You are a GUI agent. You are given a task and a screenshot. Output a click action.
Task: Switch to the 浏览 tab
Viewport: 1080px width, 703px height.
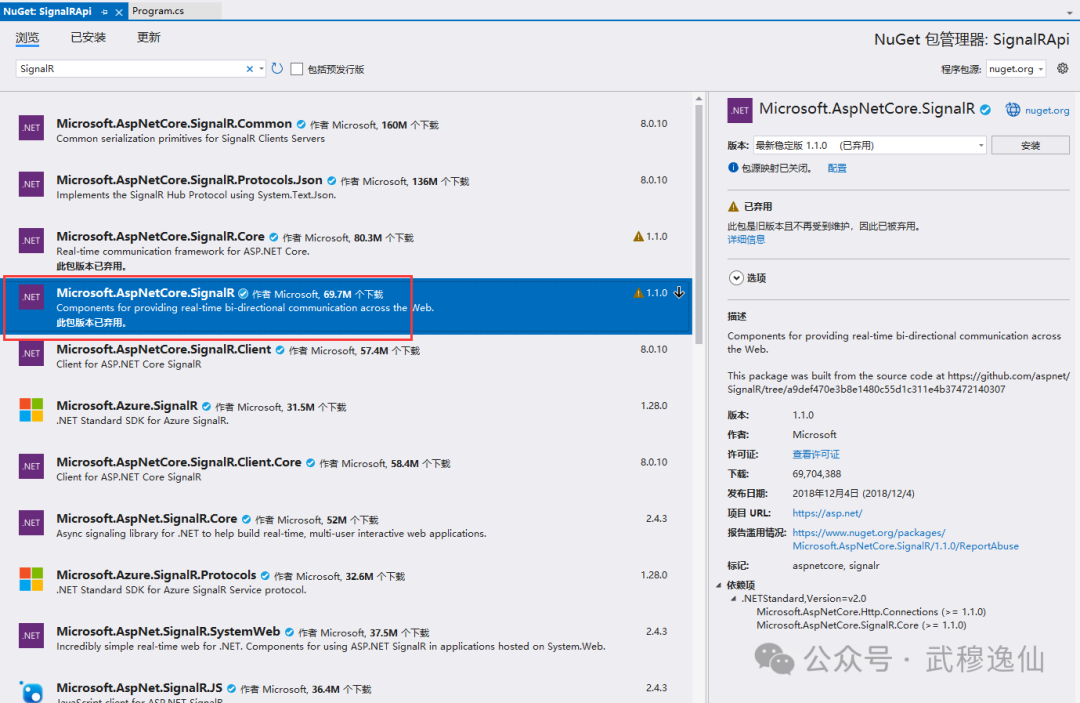[x=27, y=37]
